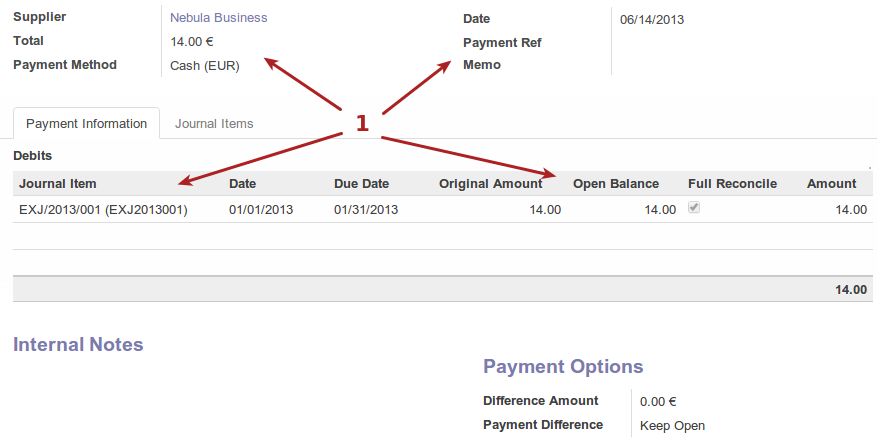Sort by the Due Date column header
Screen dimensions: 877x439
coord(361,184)
